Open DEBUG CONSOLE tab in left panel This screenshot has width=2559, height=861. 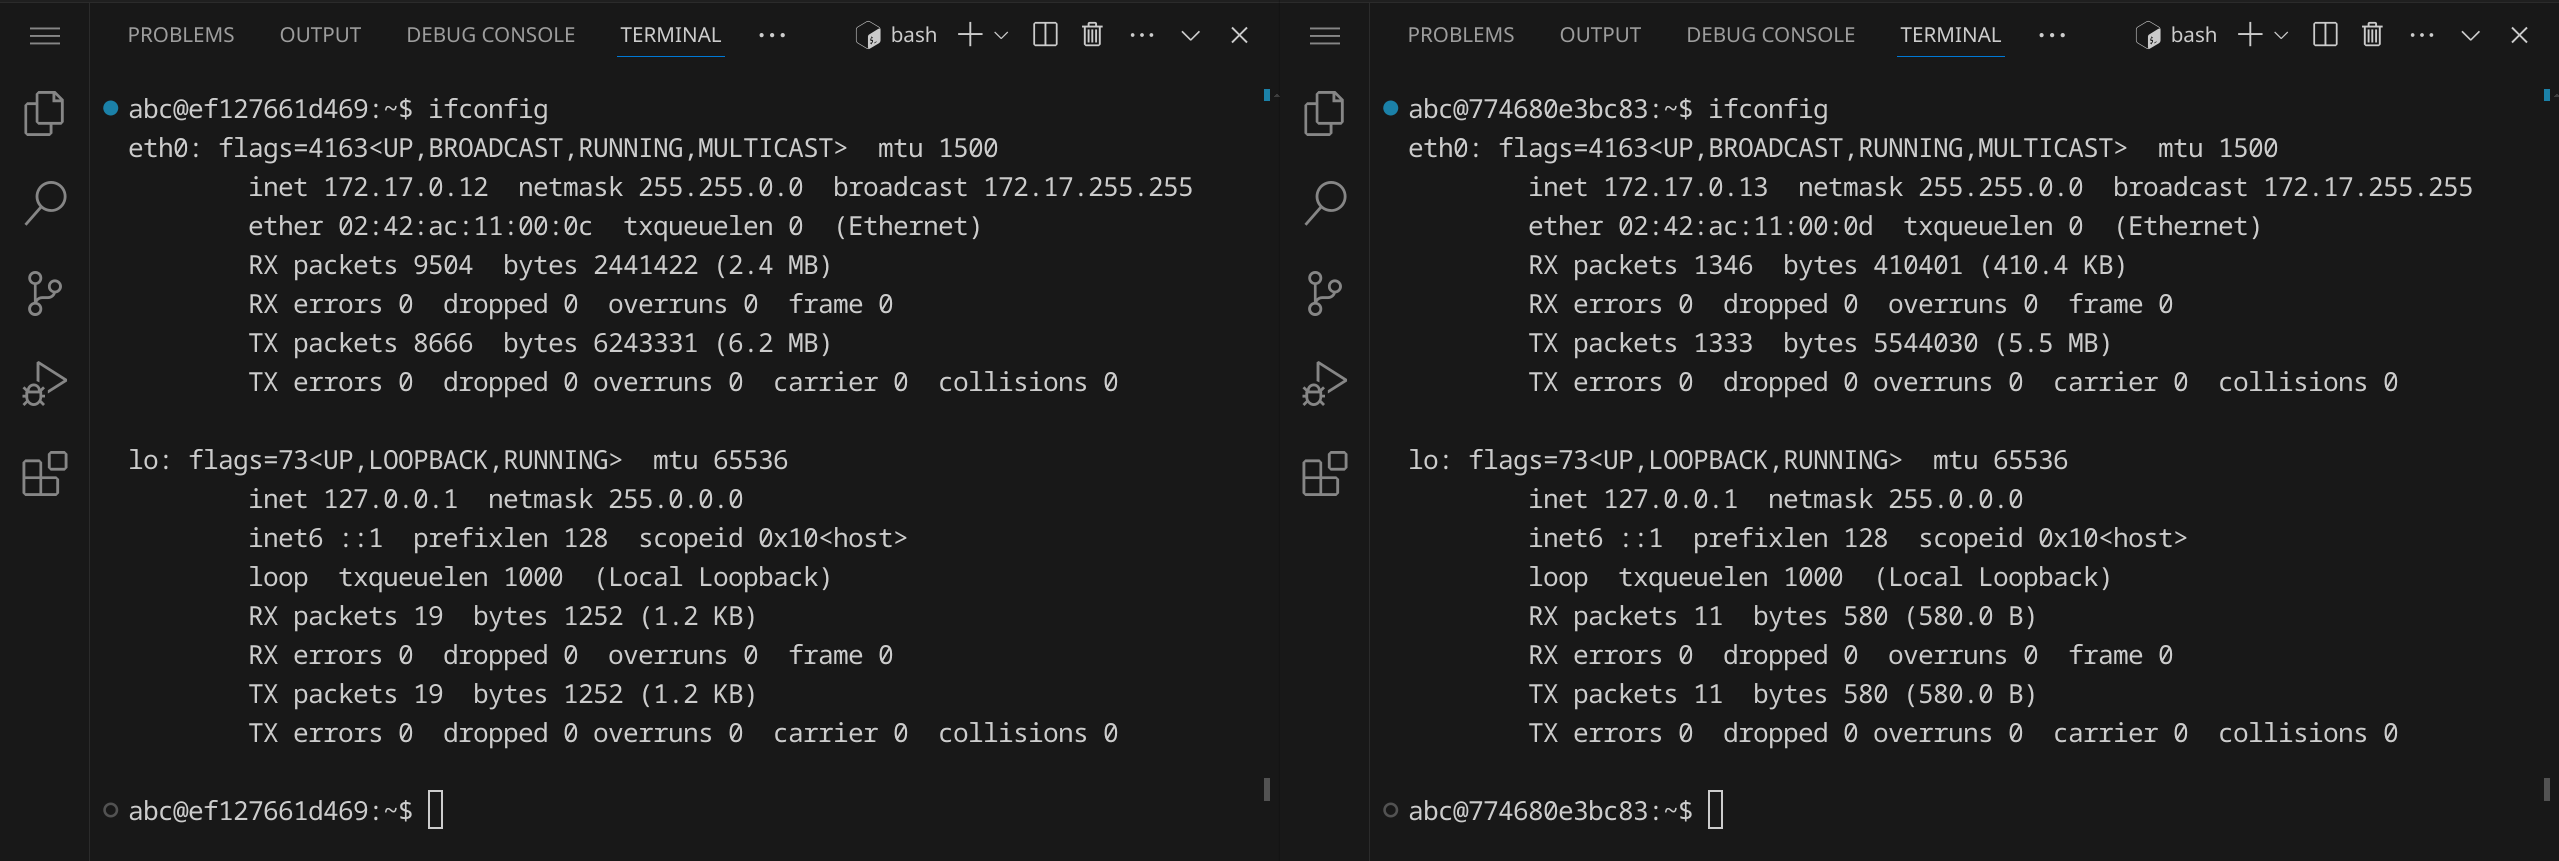point(490,35)
